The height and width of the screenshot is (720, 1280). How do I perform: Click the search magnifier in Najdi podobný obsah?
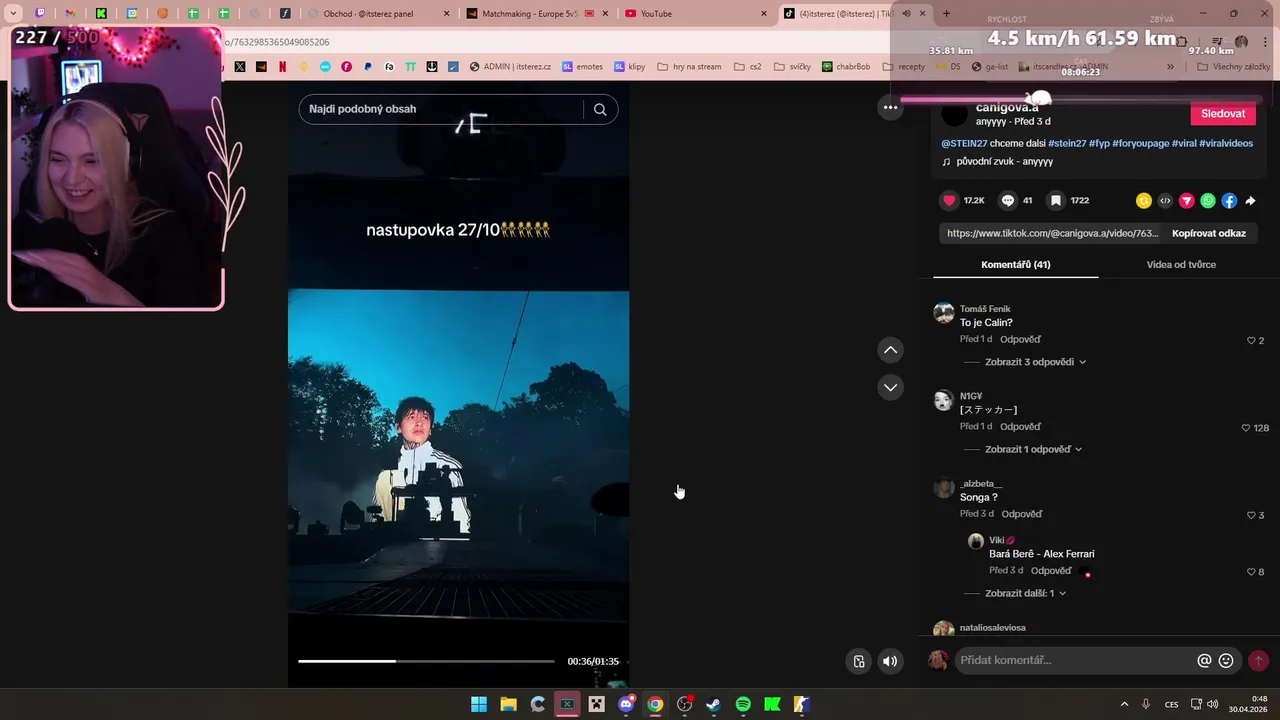[x=600, y=110]
